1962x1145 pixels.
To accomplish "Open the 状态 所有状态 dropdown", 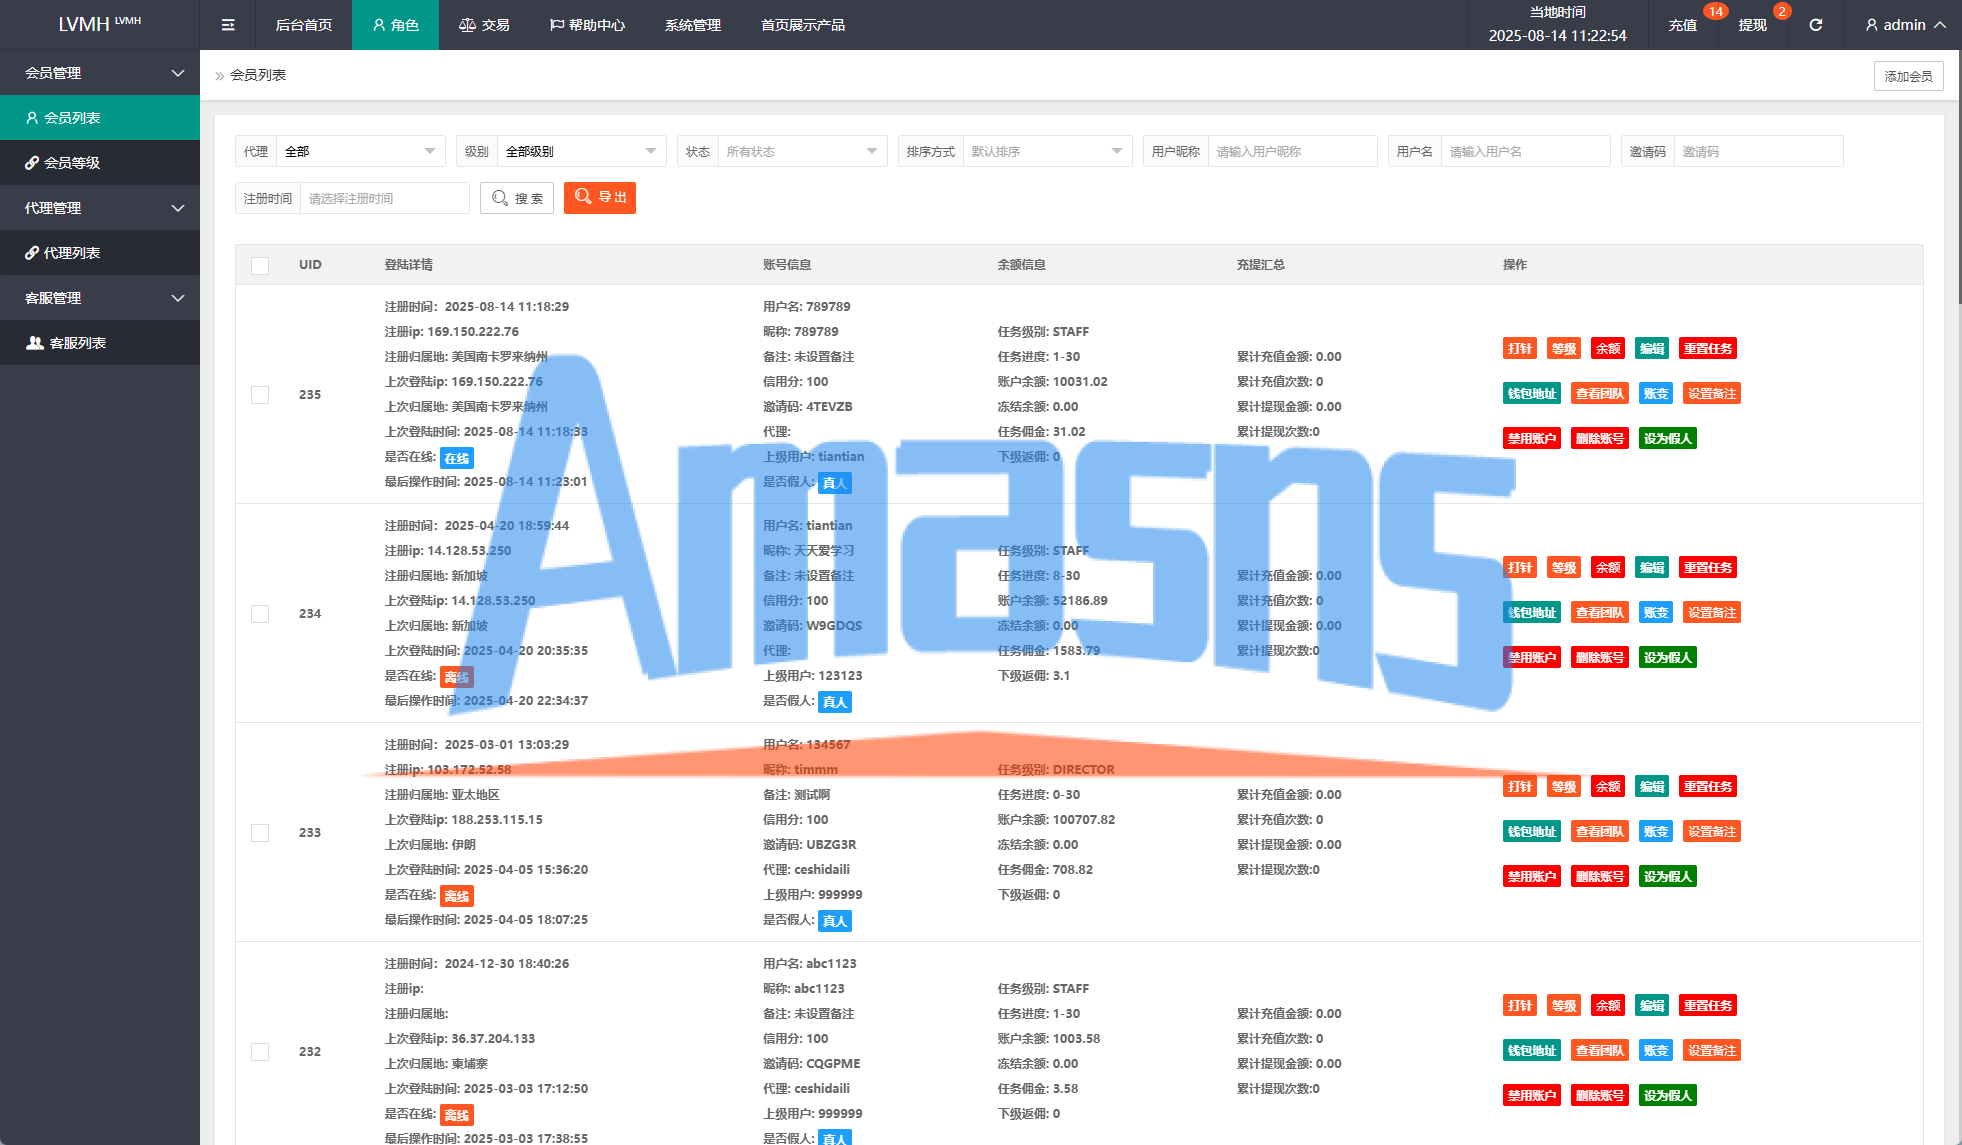I will point(801,152).
